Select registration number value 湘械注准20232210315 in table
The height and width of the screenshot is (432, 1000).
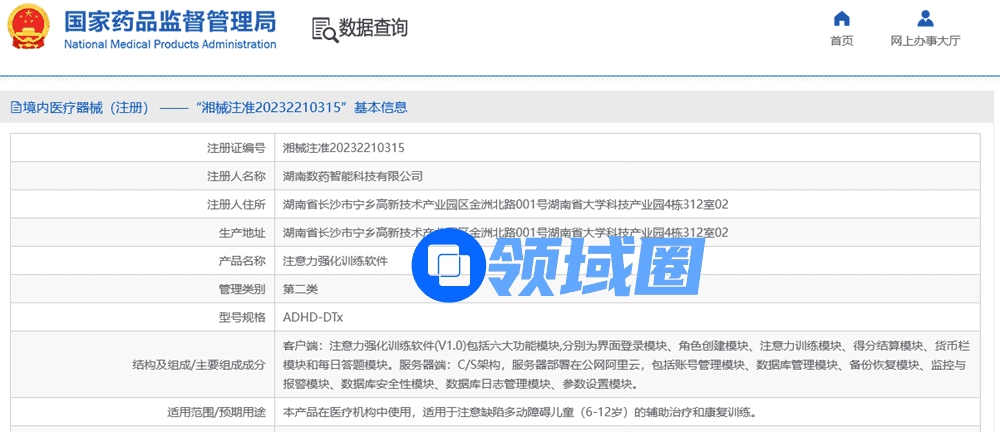pos(343,148)
